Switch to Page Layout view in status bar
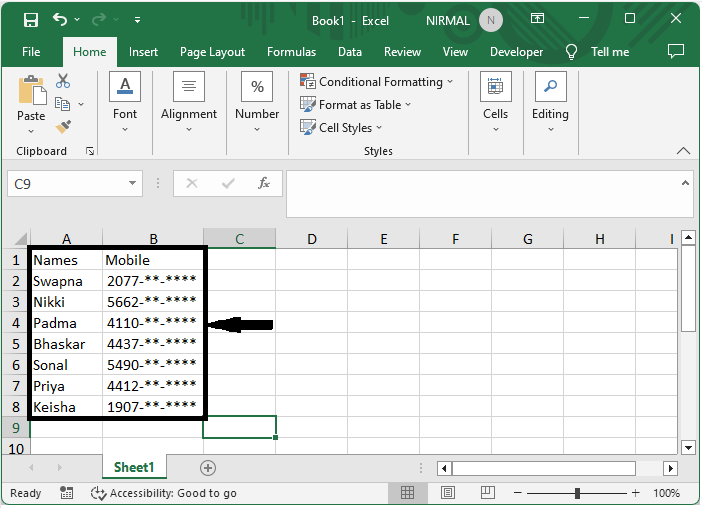Viewport: 702px width, 508px height. coord(450,493)
